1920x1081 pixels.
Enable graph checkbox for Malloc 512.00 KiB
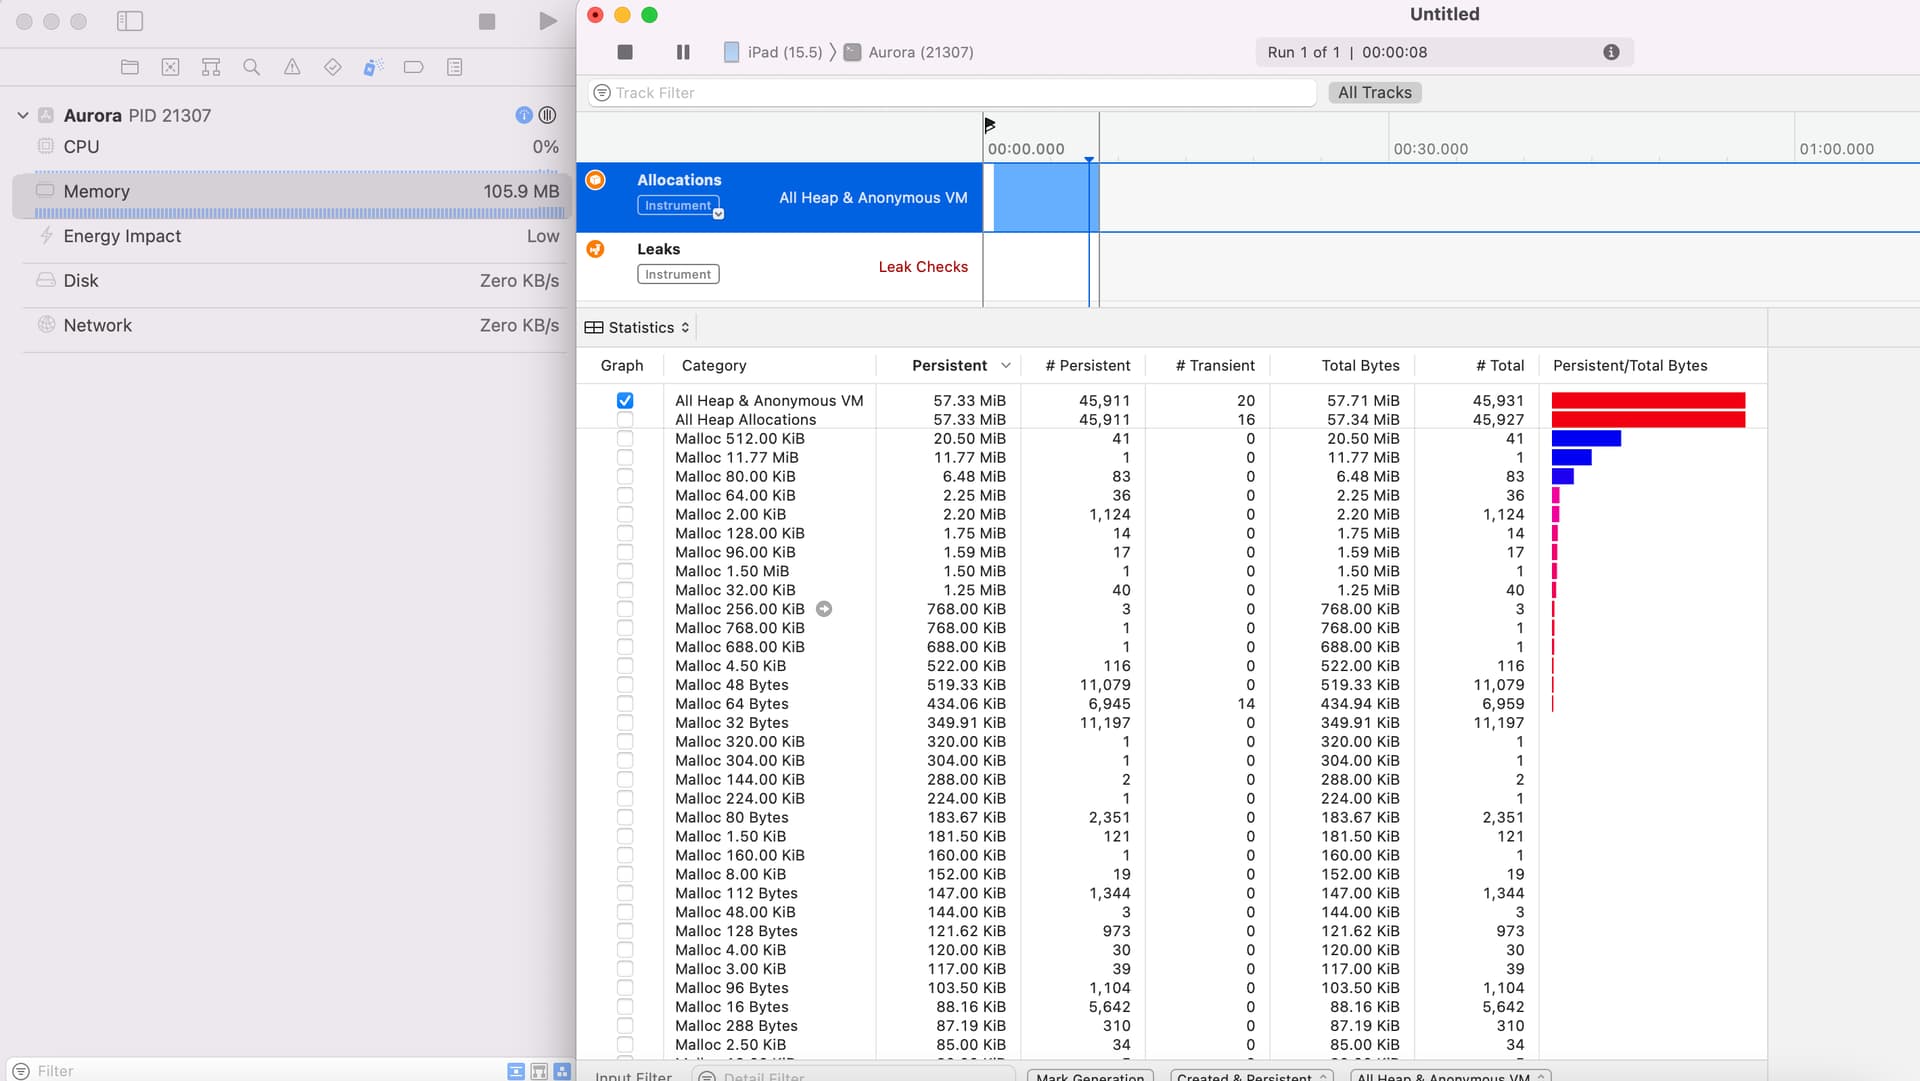625,438
